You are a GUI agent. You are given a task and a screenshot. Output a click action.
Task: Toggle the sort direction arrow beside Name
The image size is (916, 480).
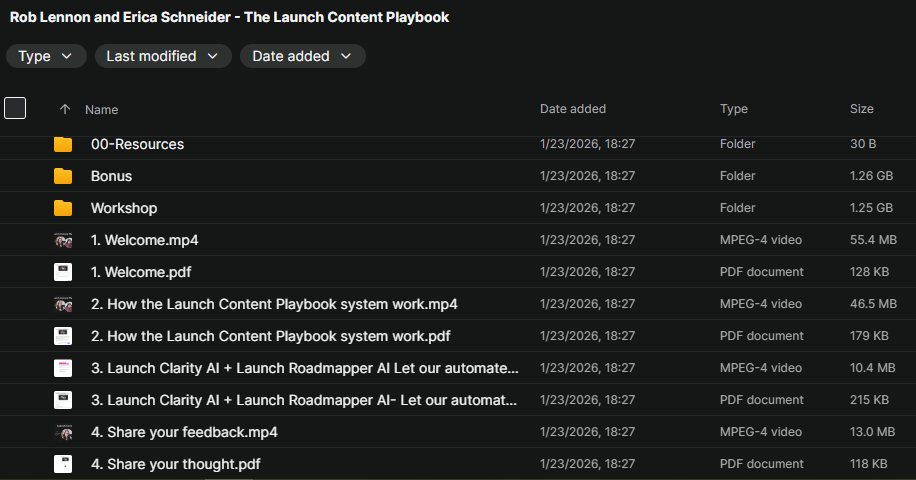click(65, 109)
